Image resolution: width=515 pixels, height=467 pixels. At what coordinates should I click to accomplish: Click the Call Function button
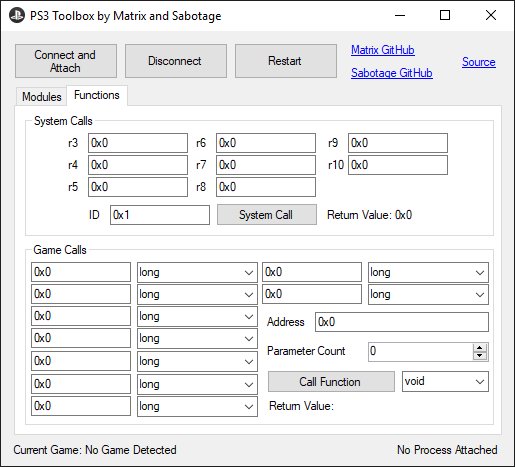pyautogui.click(x=331, y=382)
